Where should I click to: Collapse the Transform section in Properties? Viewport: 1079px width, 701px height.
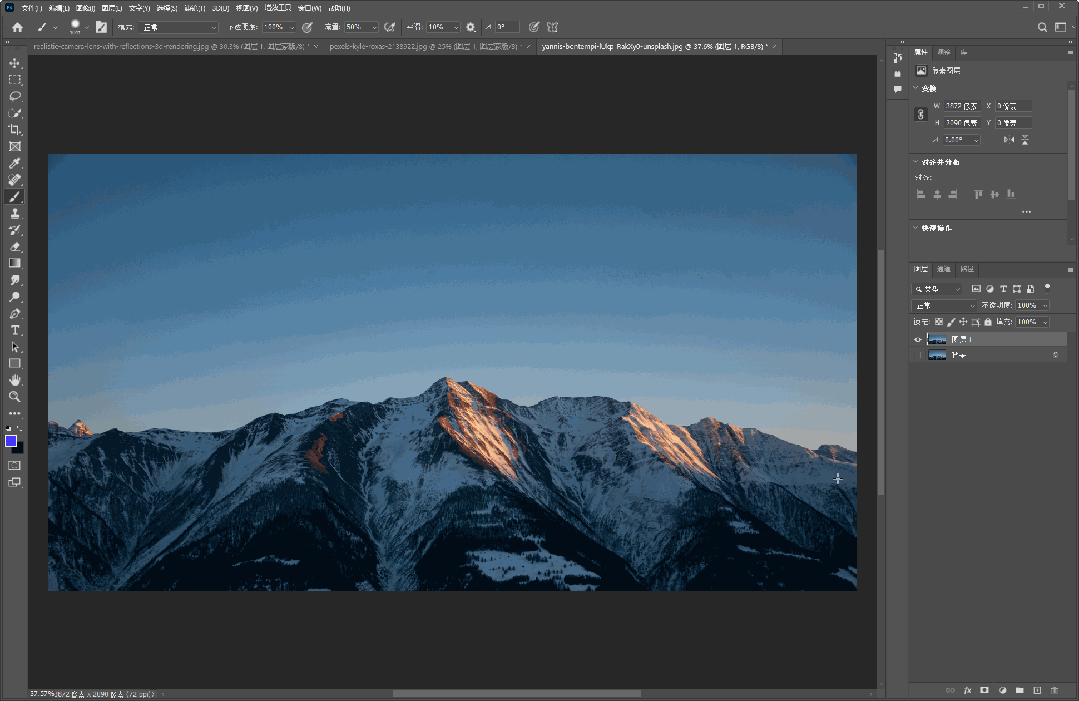click(x=915, y=88)
